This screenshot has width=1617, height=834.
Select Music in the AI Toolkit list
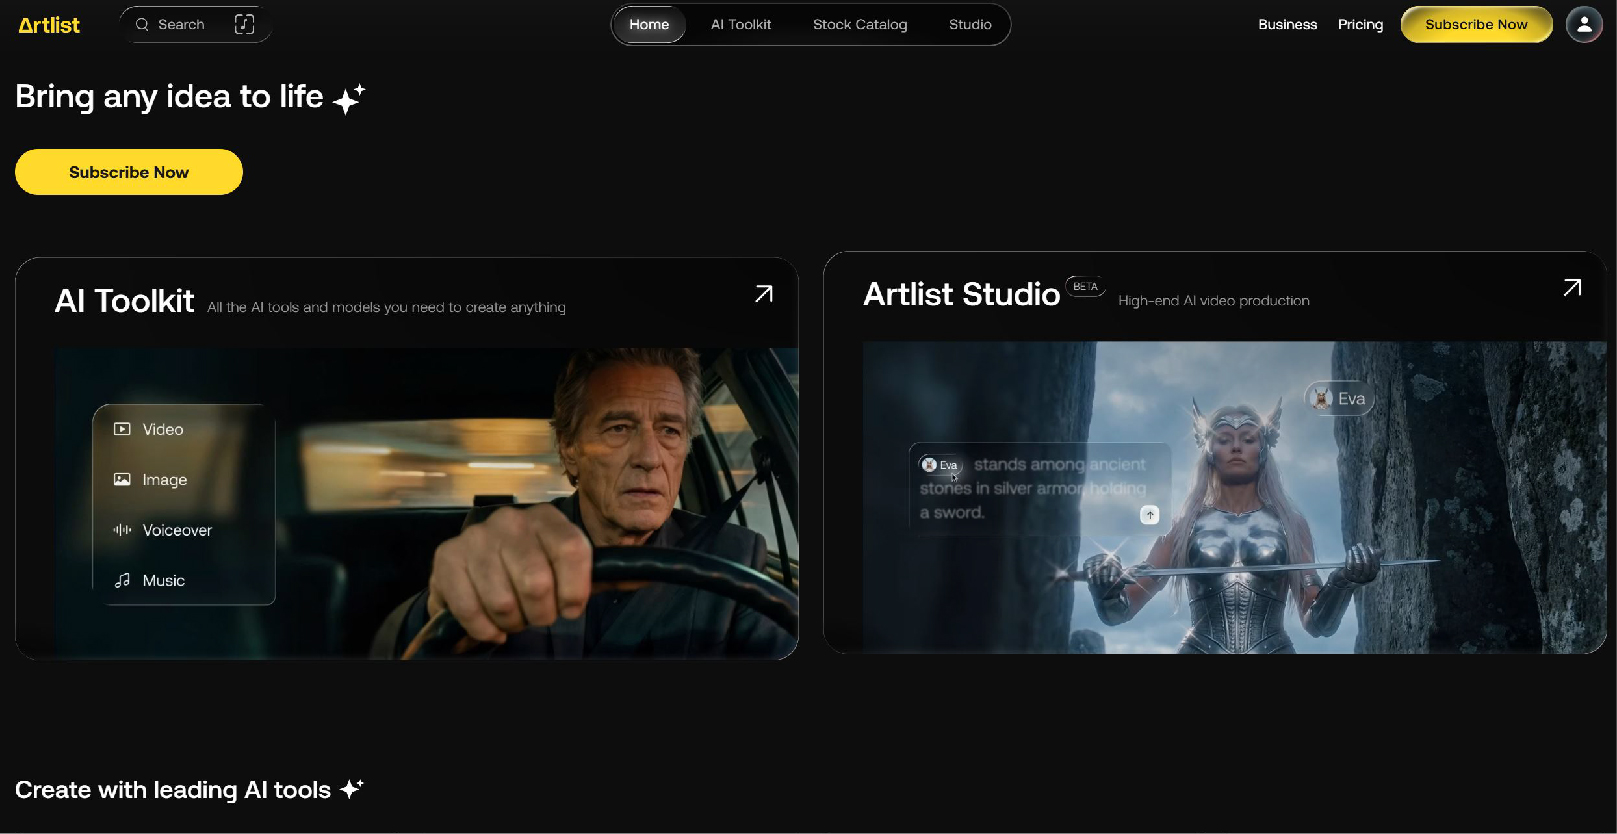pos(164,580)
